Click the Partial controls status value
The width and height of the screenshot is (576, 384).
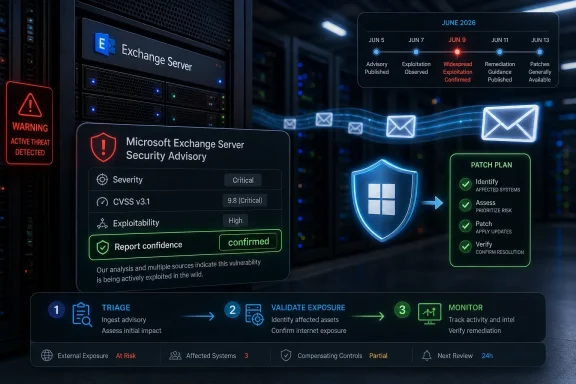click(378, 356)
